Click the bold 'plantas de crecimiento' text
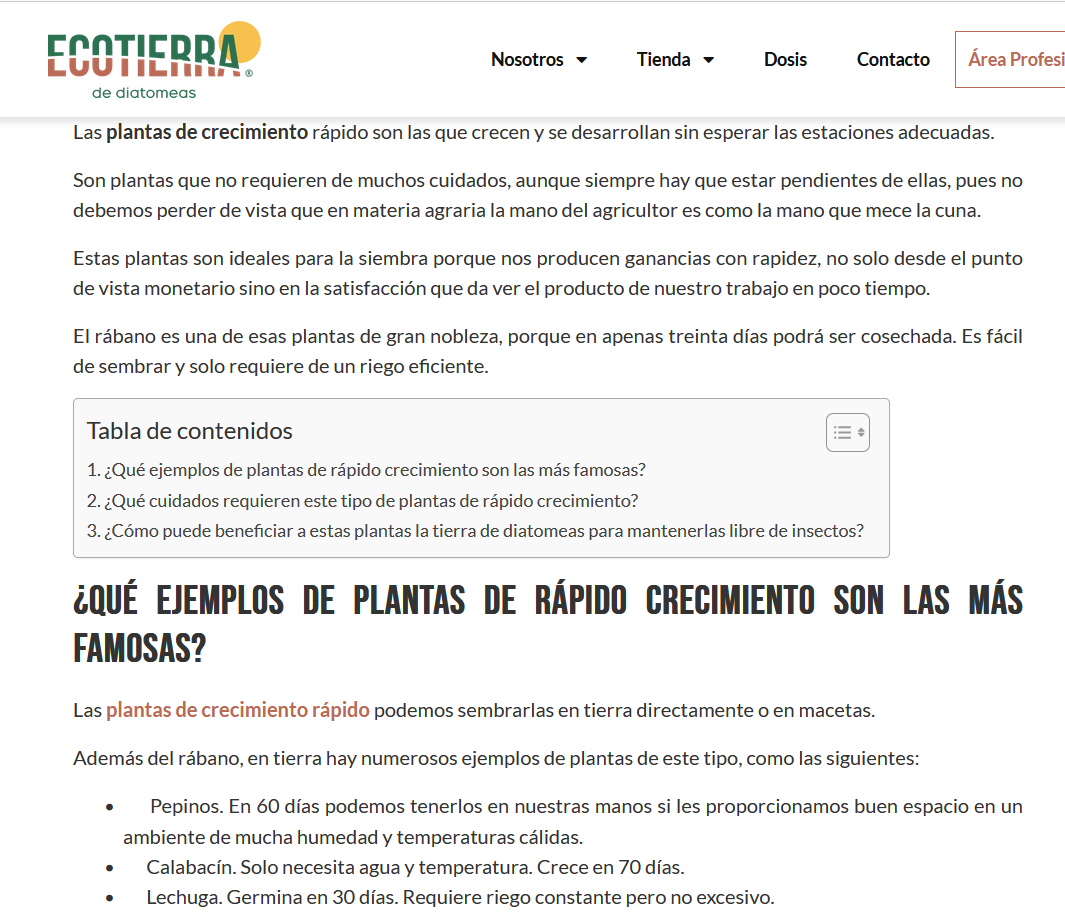The height and width of the screenshot is (915, 1065). click(x=207, y=132)
